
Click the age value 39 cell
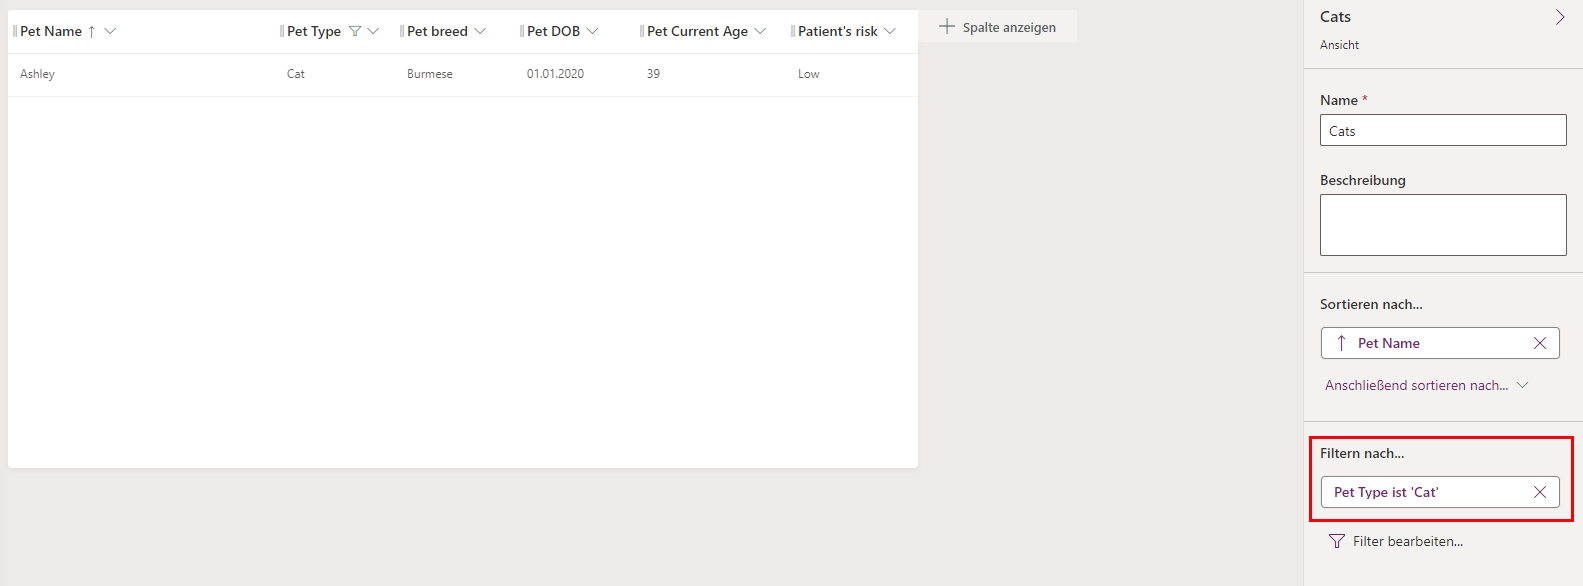(653, 74)
